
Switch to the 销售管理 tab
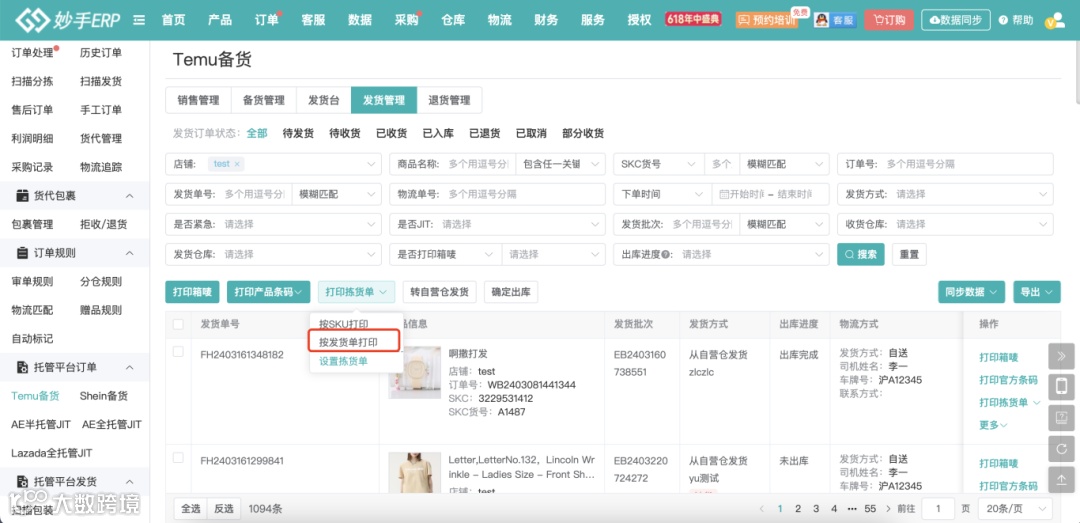click(x=198, y=100)
